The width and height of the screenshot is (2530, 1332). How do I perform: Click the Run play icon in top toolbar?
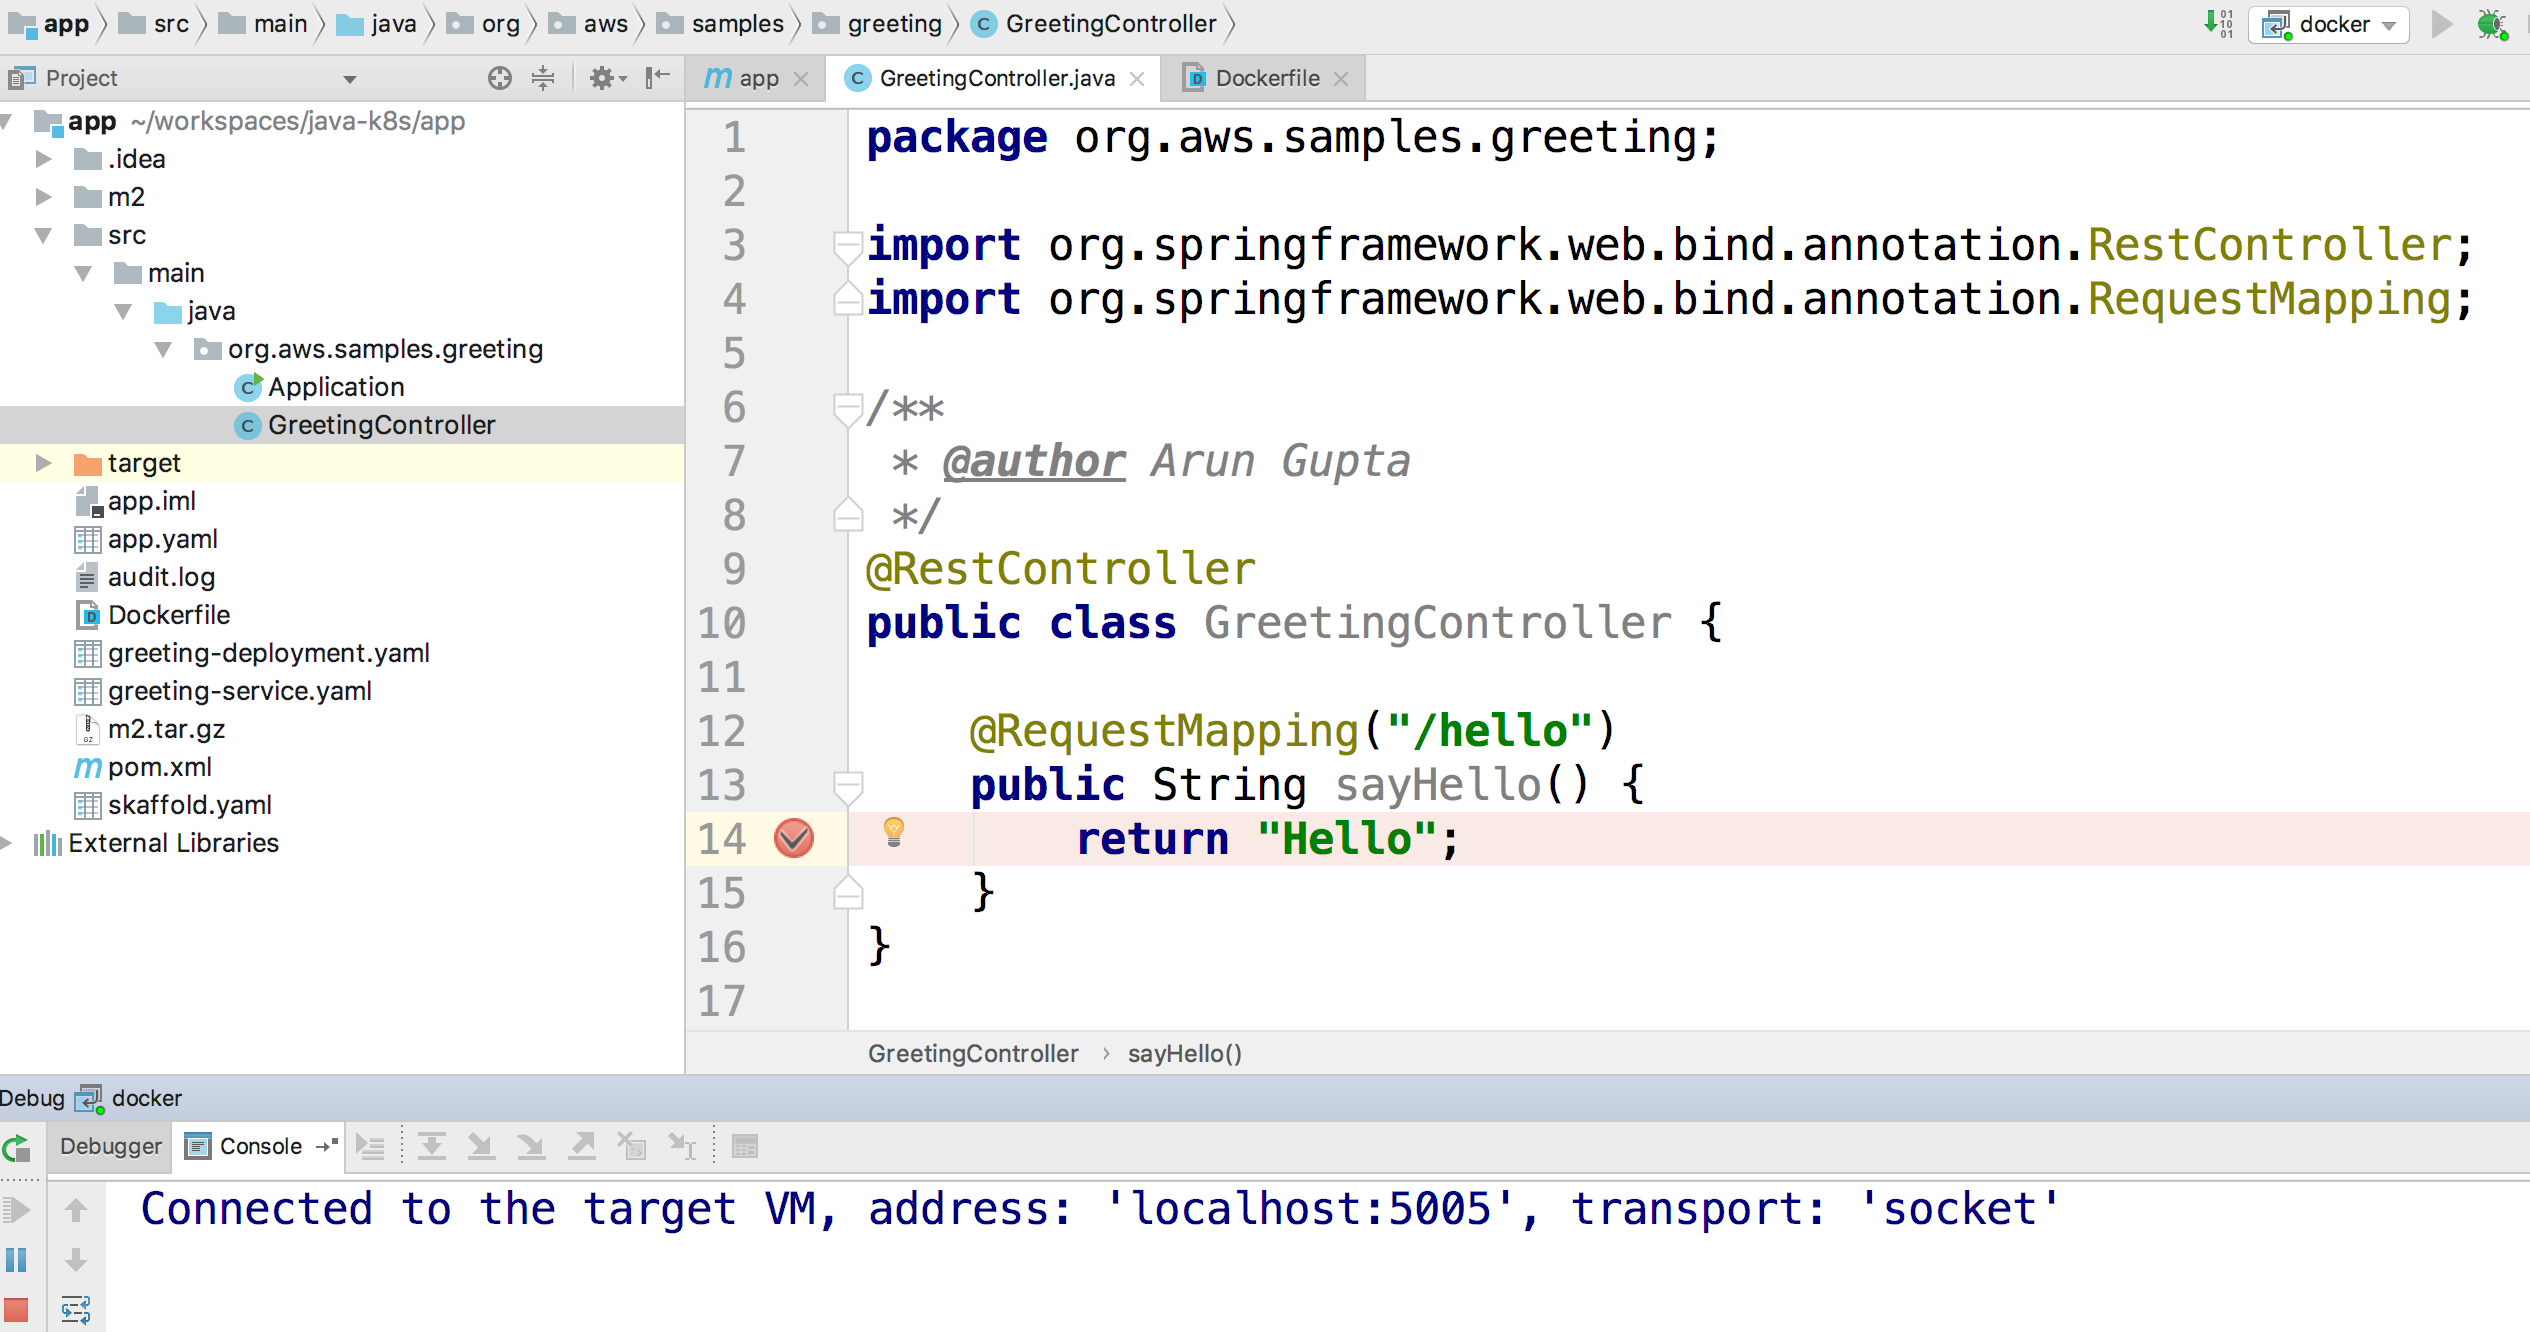[x=2441, y=24]
